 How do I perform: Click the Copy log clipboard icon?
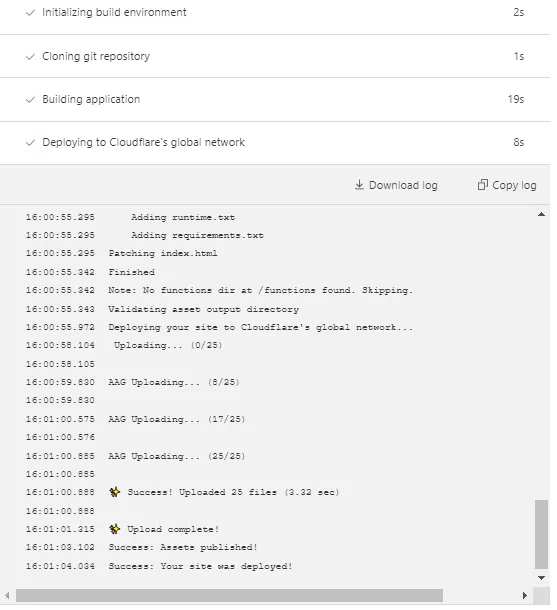482,185
